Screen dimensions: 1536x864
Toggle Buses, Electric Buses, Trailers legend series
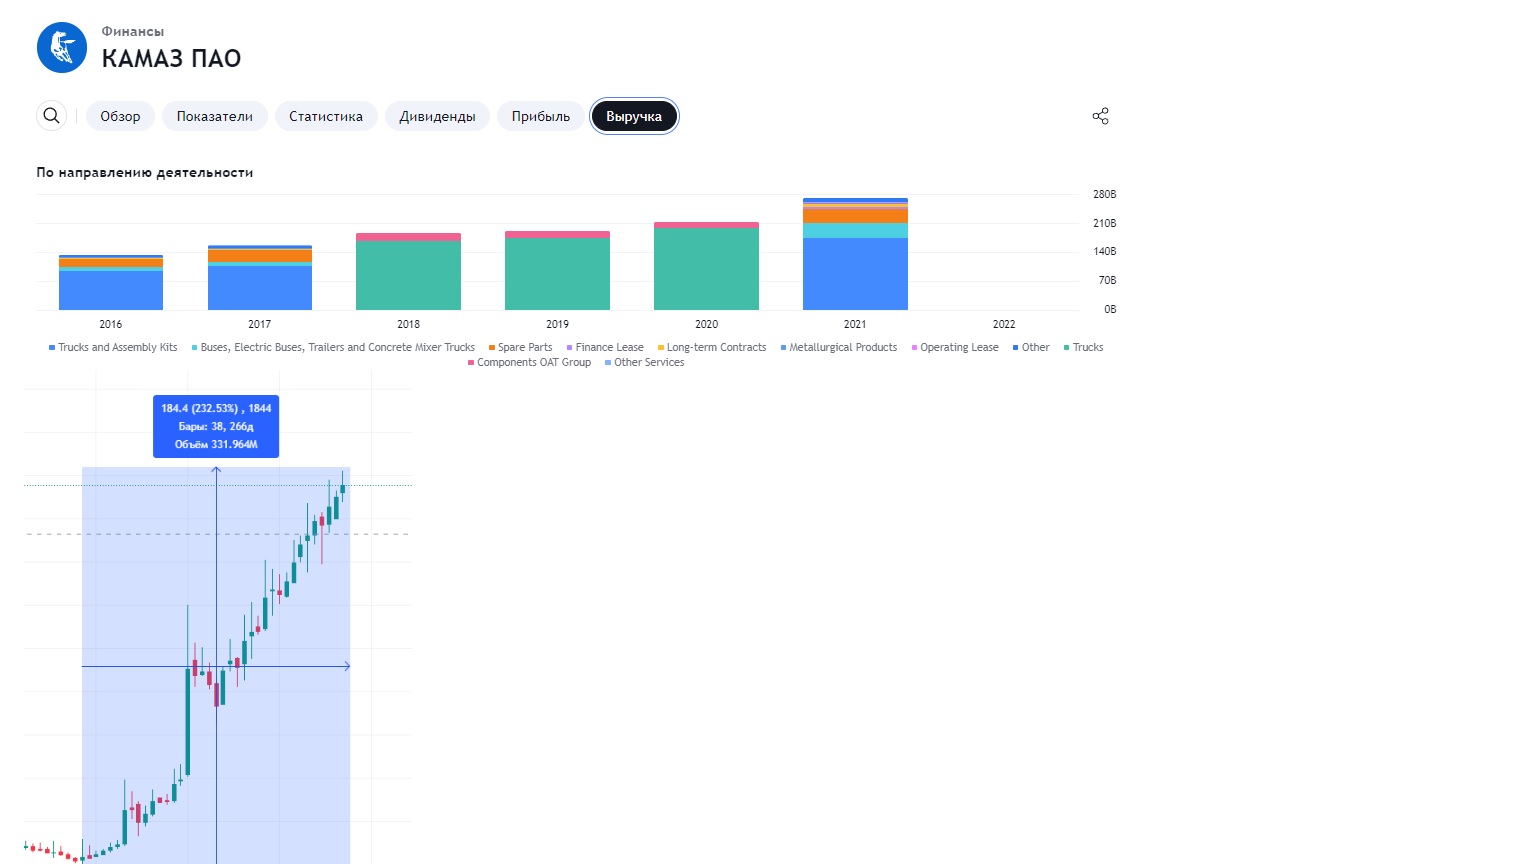coord(333,347)
